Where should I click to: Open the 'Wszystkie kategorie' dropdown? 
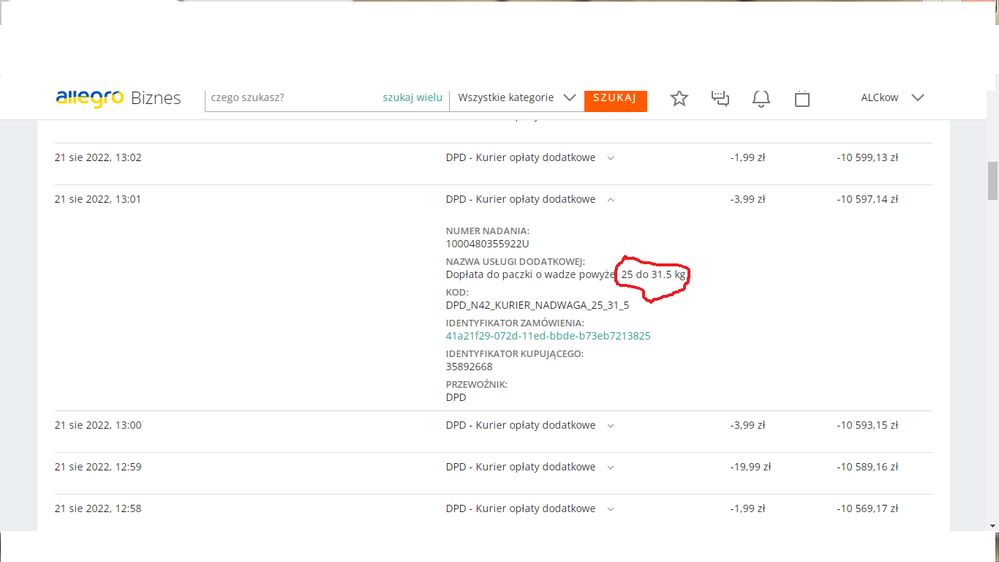click(516, 98)
